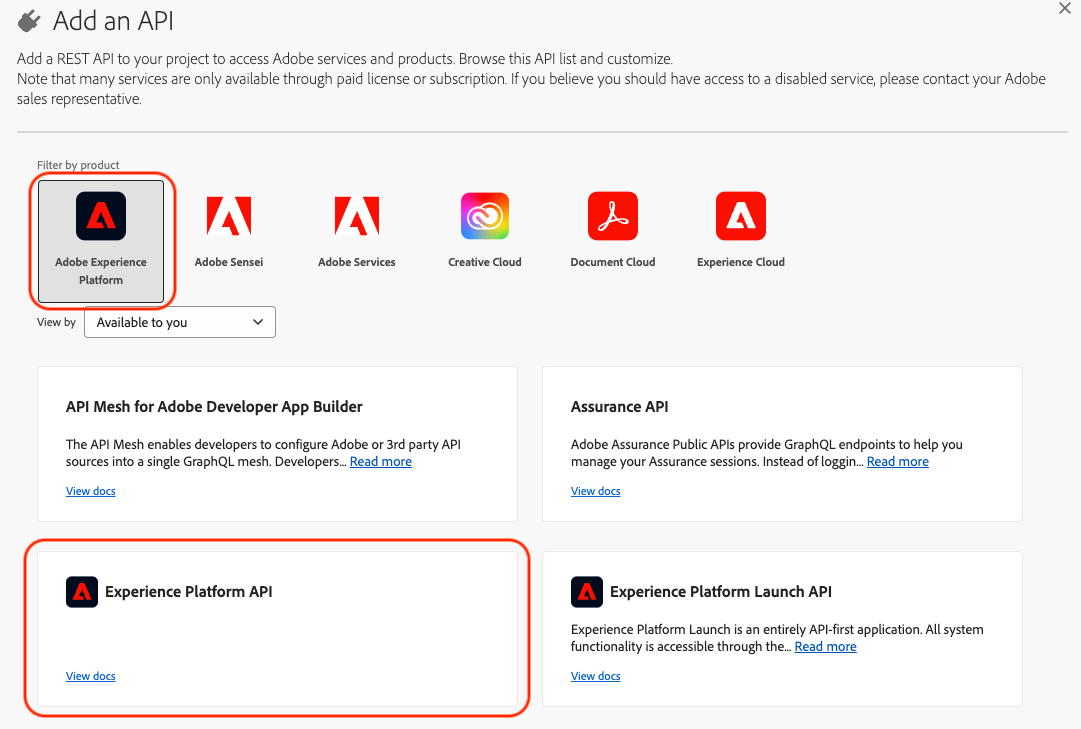This screenshot has height=729, width=1081.
Task: Choose the Adobe Services product icon
Action: coord(356,216)
